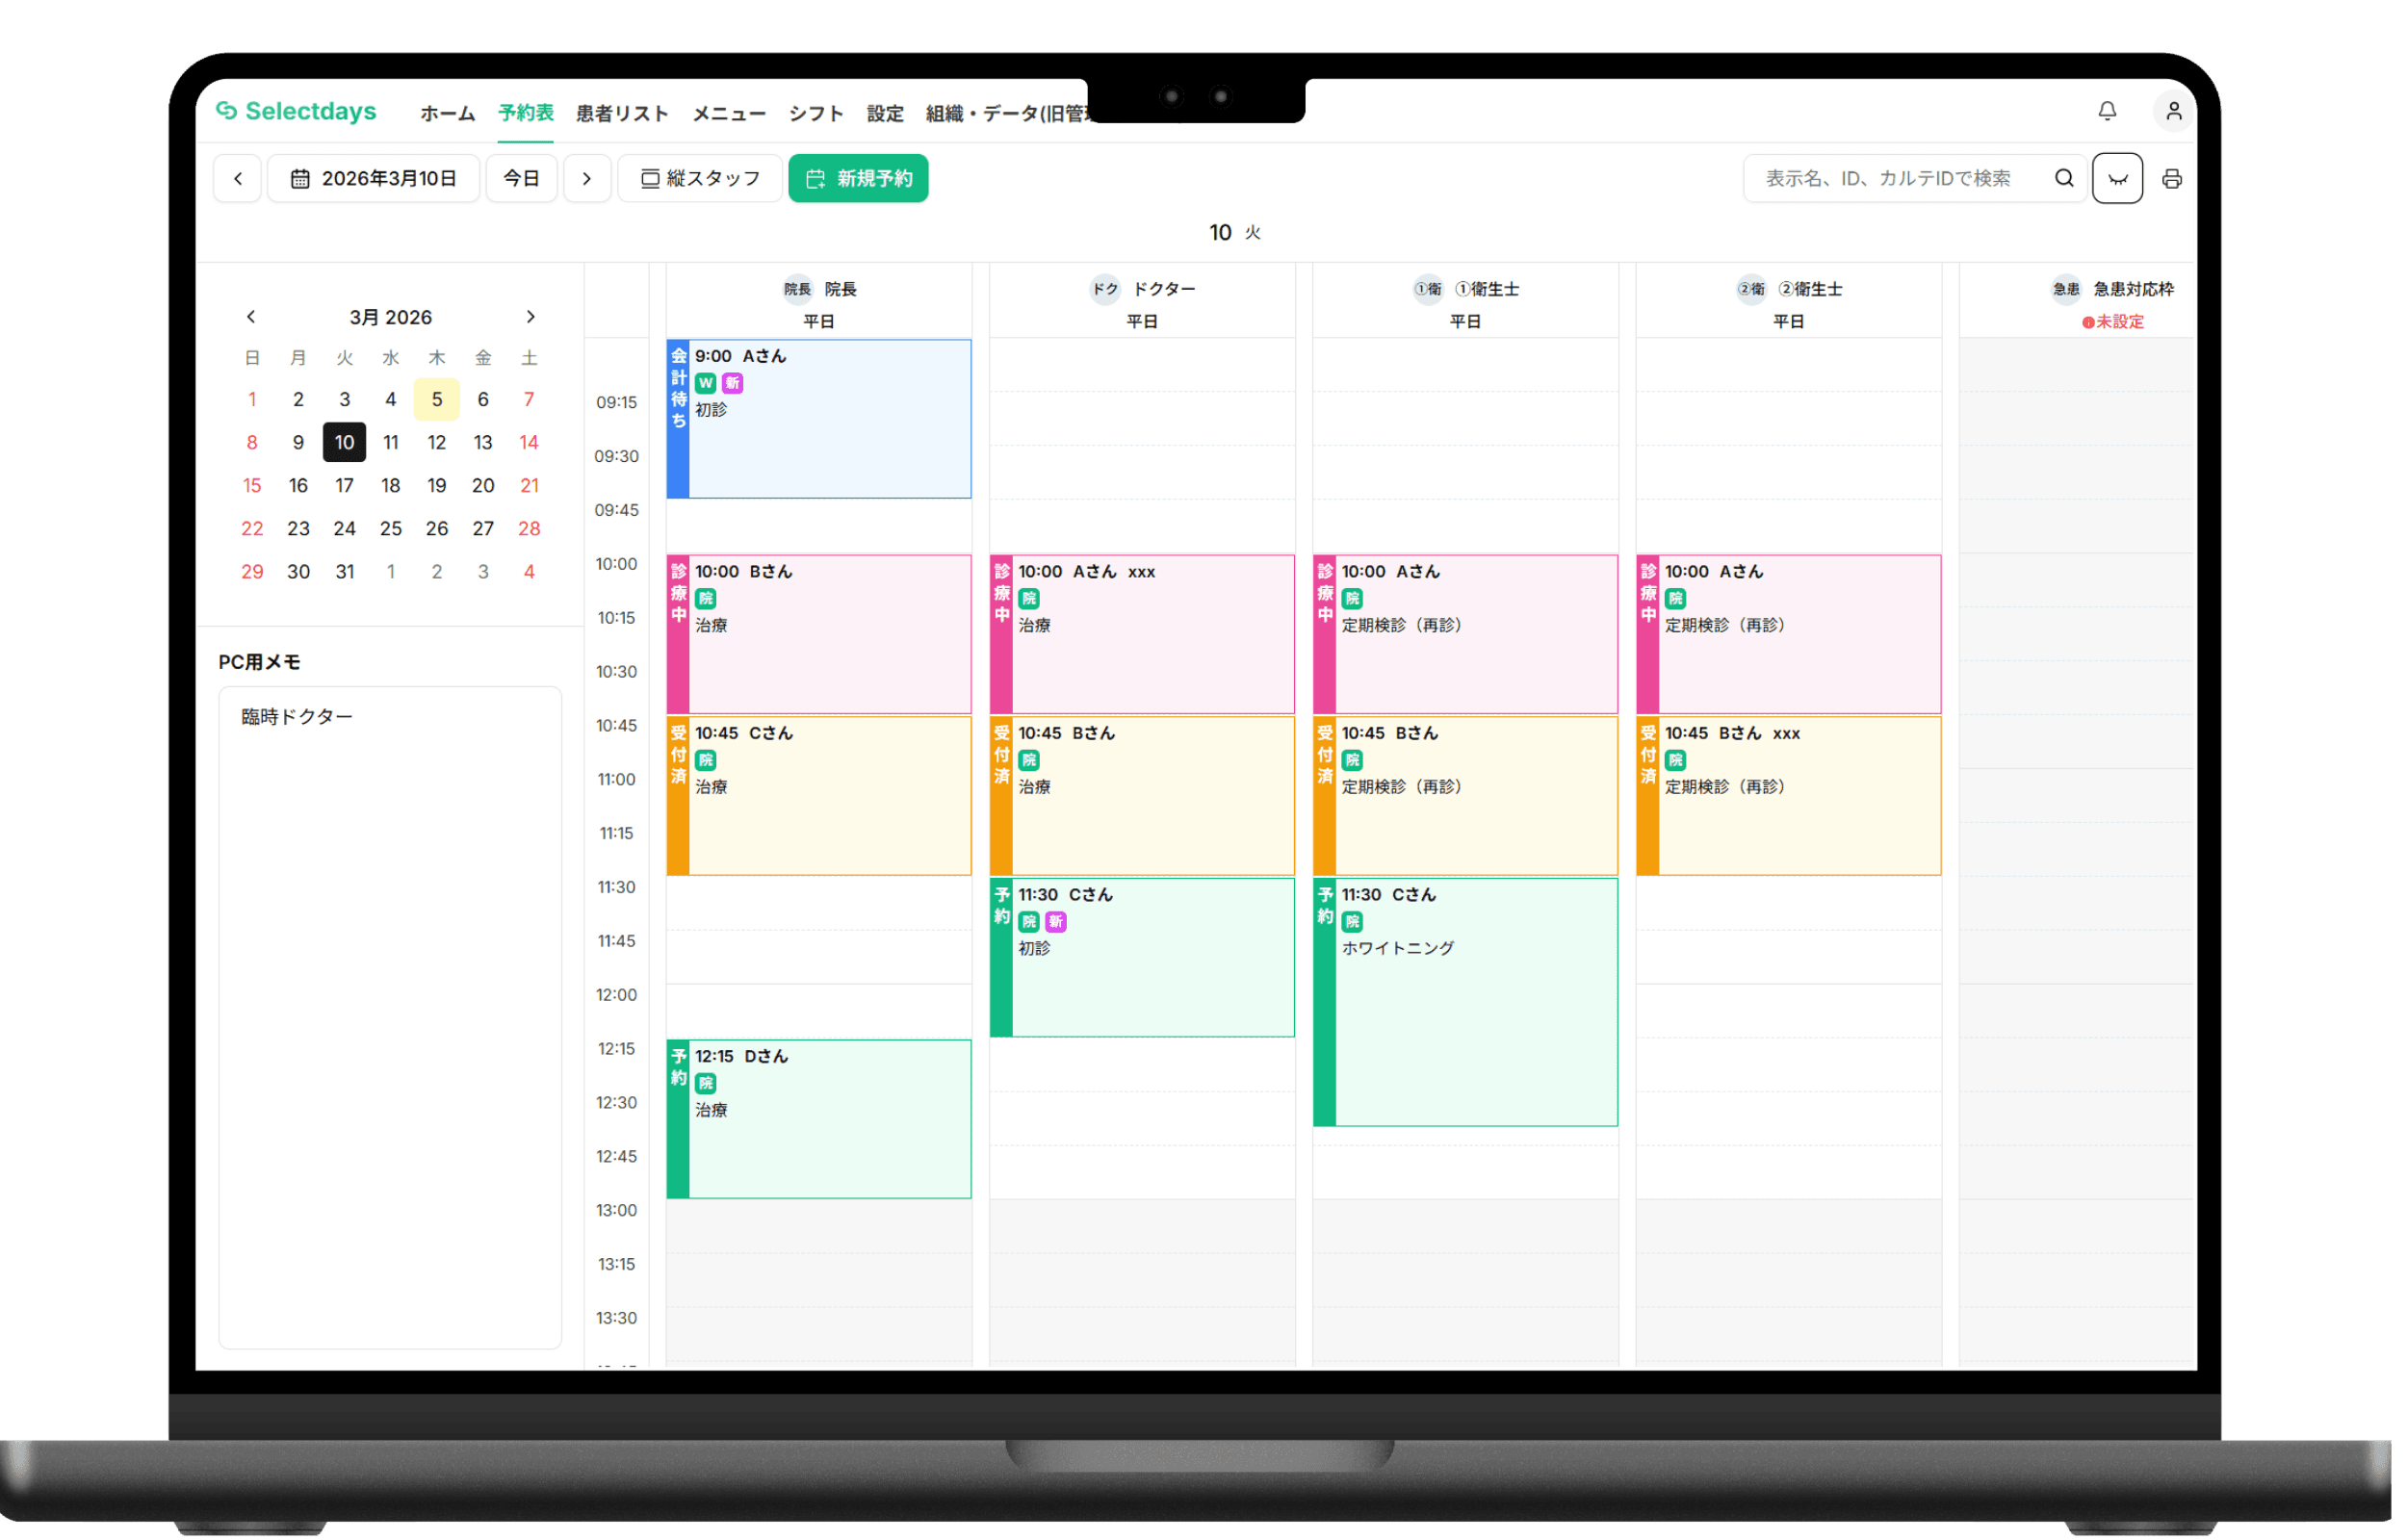Click the 今日 button
This screenshot has height=1540, width=2407.
522,179
